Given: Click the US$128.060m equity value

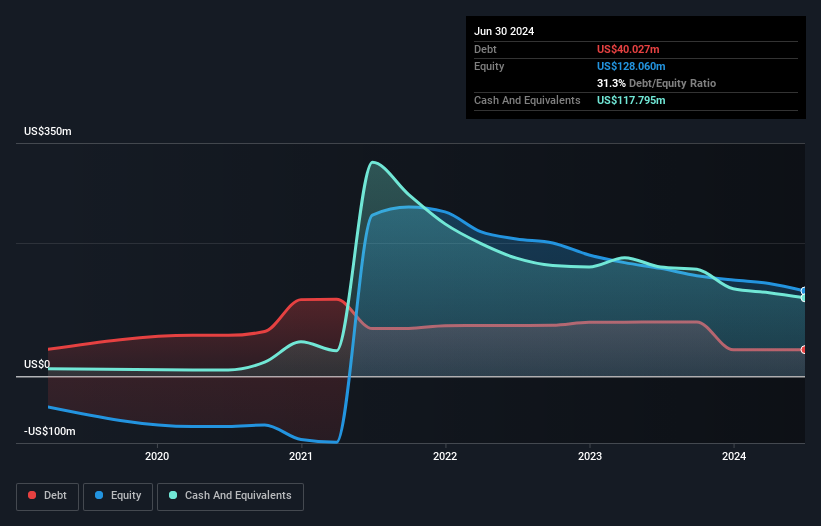Looking at the screenshot, I should pos(631,66).
